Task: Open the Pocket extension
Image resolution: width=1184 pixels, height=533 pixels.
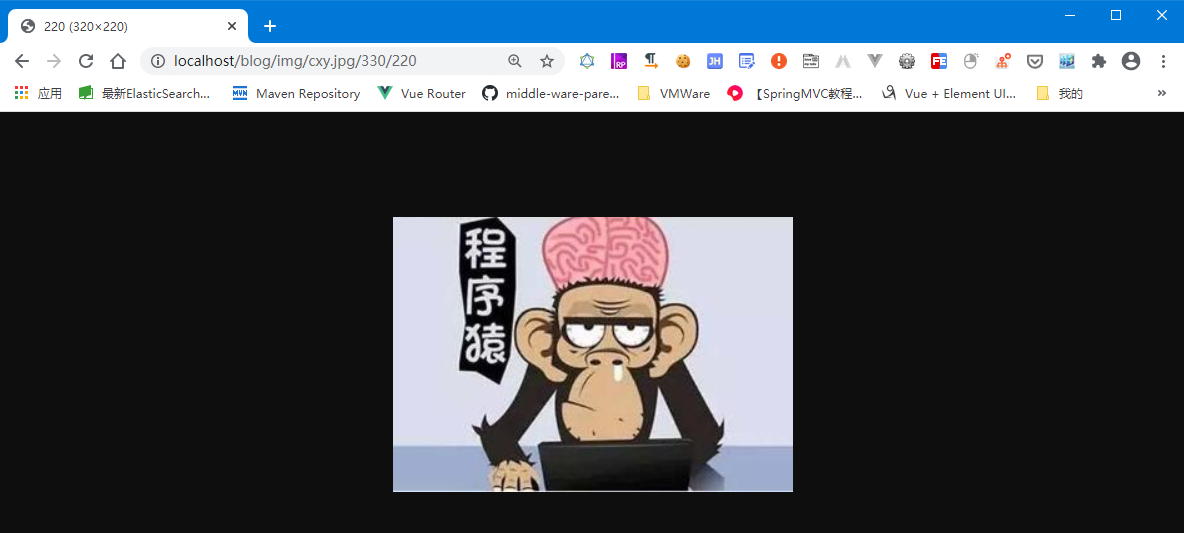Action: click(x=1034, y=61)
